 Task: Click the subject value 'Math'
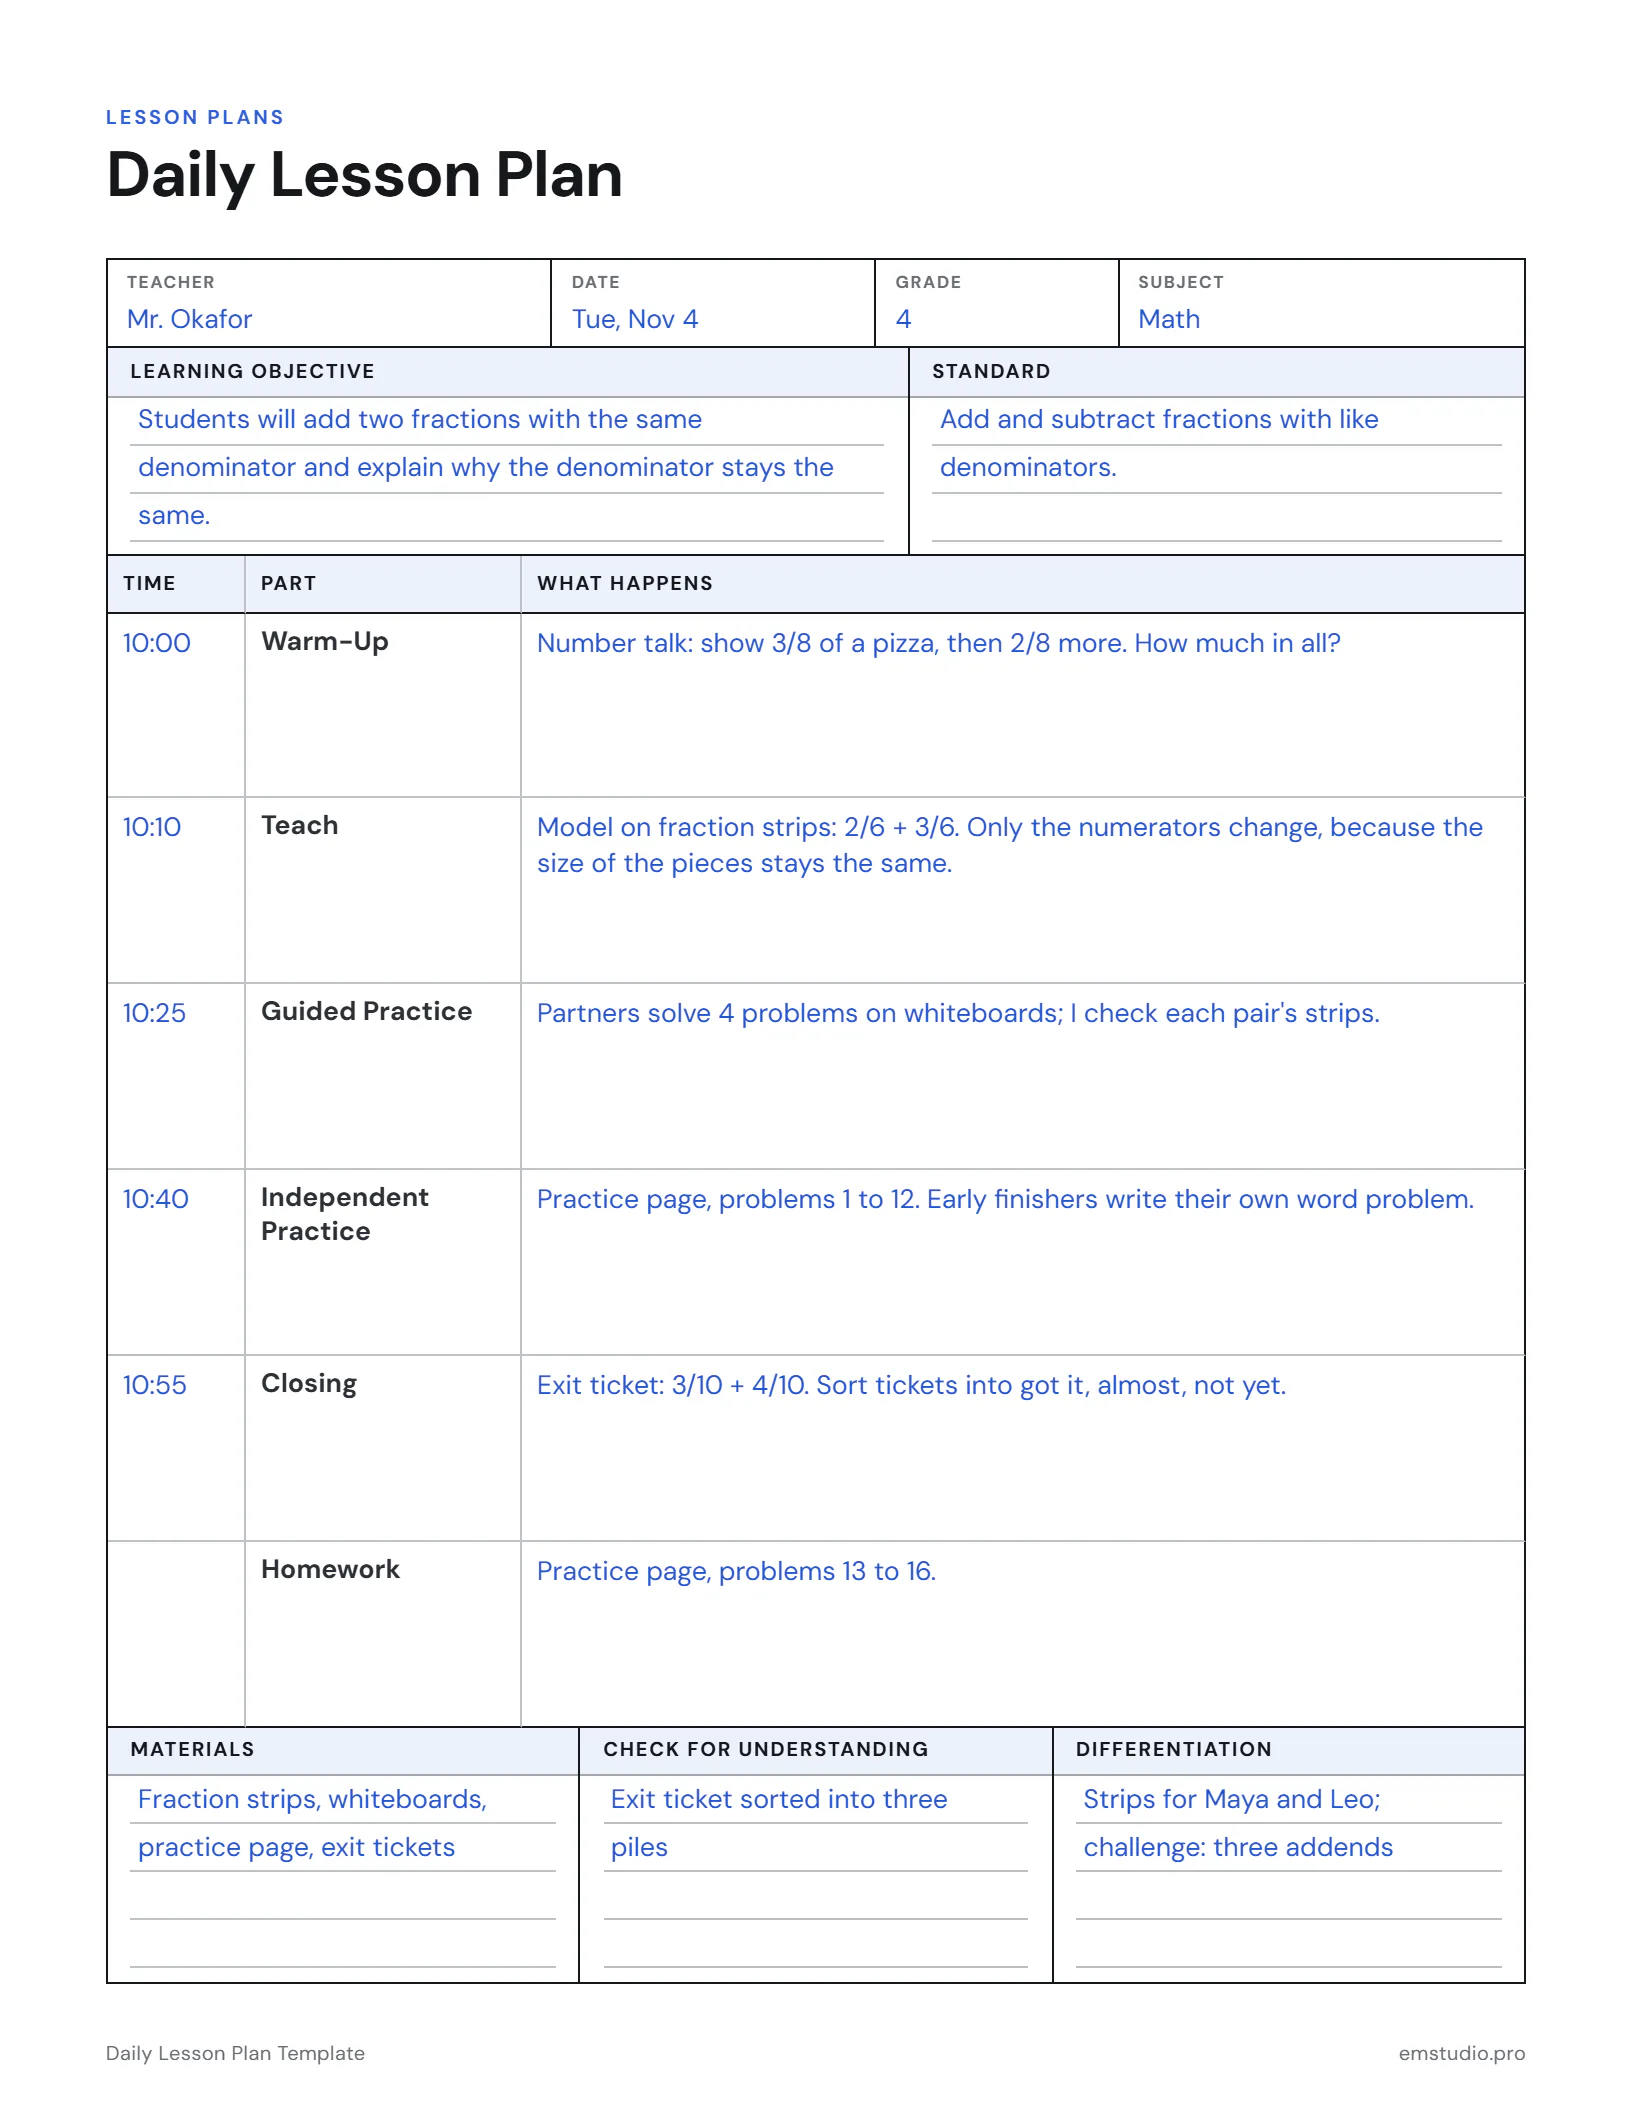tap(1169, 319)
